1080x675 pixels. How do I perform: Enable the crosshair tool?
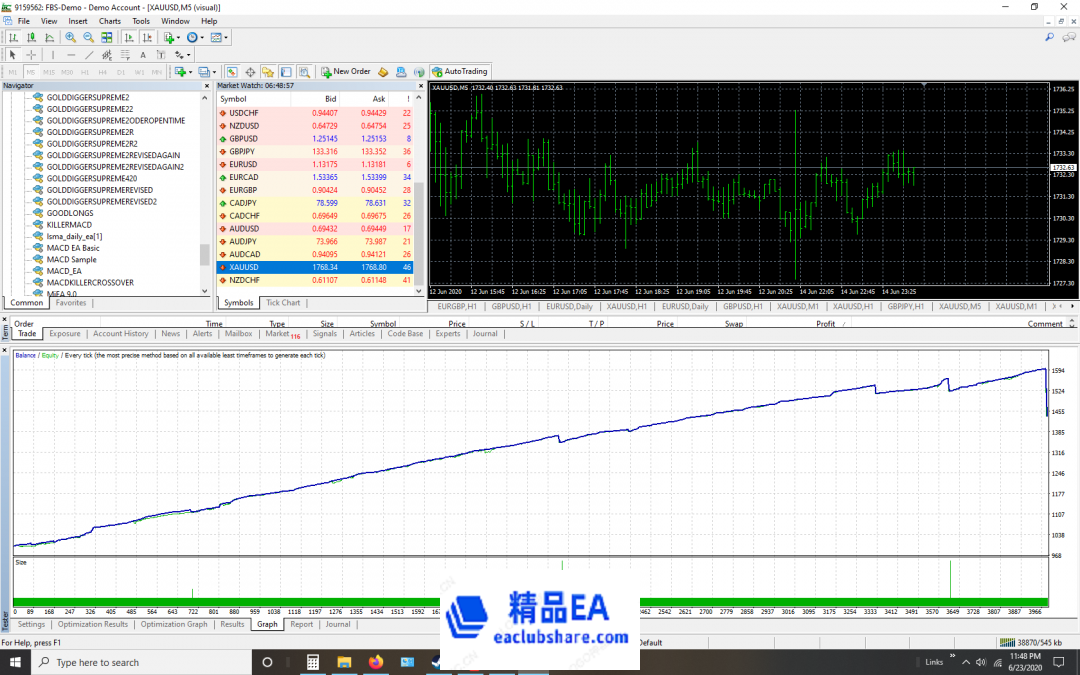[31, 54]
